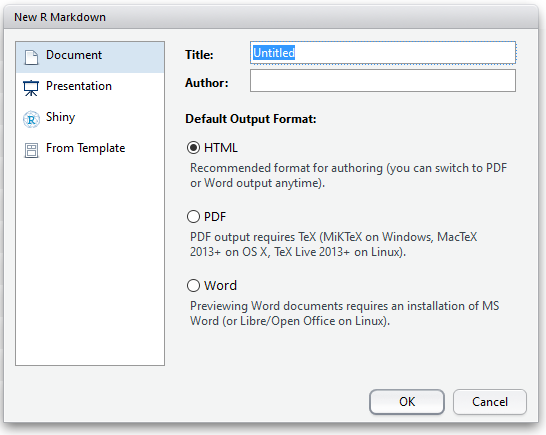Click the 'Default Output Format:' heading
This screenshot has width=546, height=435.
coord(251,119)
